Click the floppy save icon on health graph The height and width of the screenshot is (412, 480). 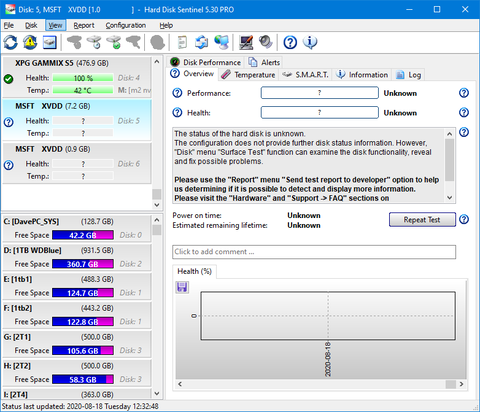click(x=182, y=287)
